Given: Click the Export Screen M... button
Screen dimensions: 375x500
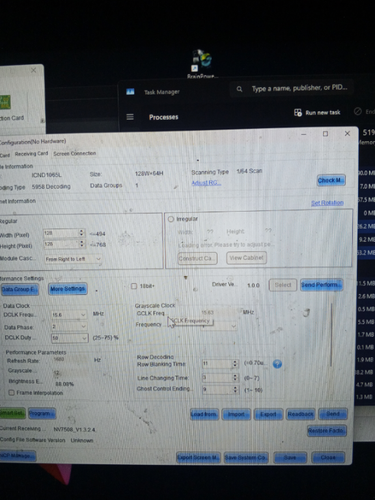Looking at the screenshot, I should [x=198, y=458].
